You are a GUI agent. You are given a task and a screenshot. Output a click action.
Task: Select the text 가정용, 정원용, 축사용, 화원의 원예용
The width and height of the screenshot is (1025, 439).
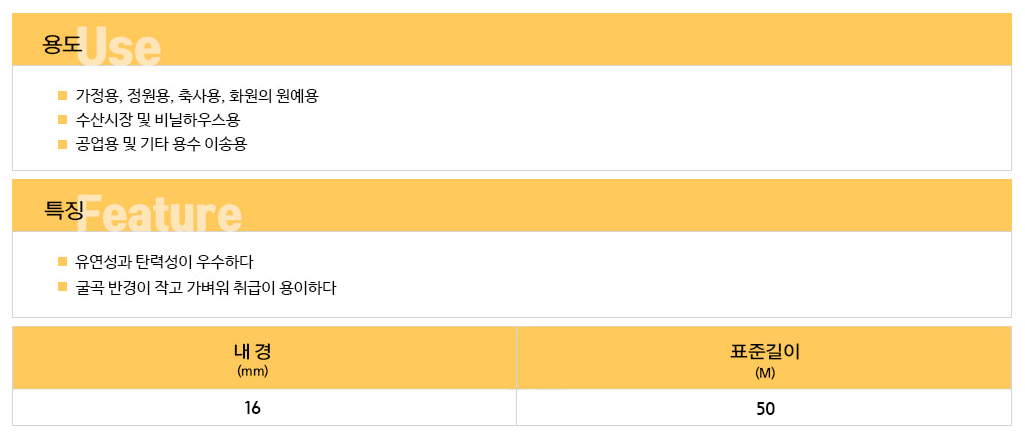point(197,96)
